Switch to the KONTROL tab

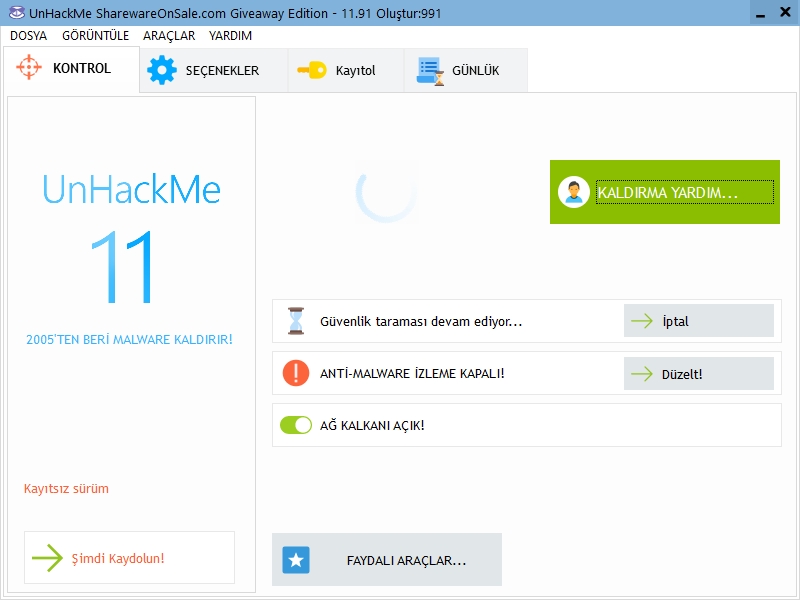(71, 69)
